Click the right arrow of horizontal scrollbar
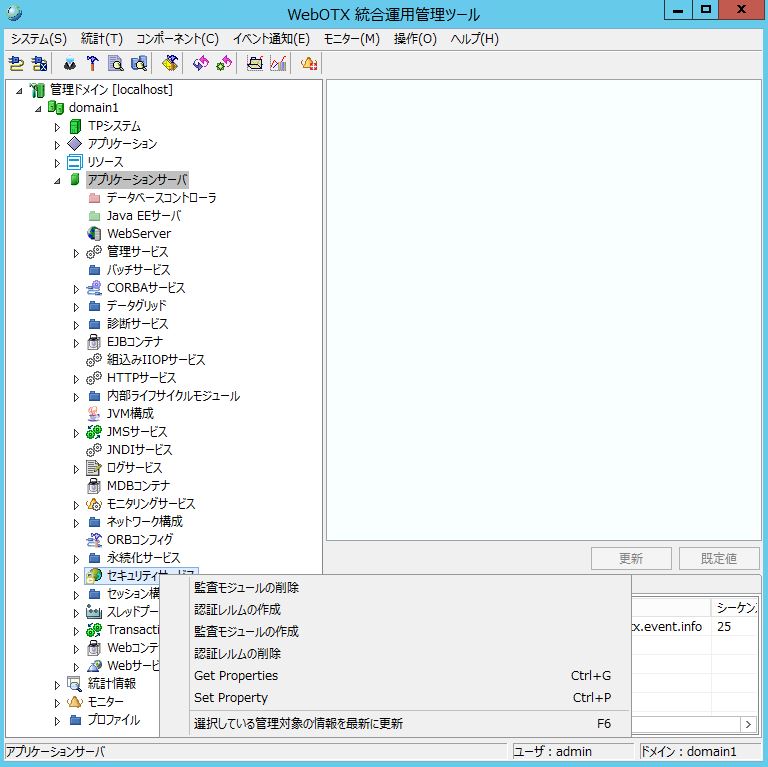Screen dimensions: 768x767 pos(747,724)
